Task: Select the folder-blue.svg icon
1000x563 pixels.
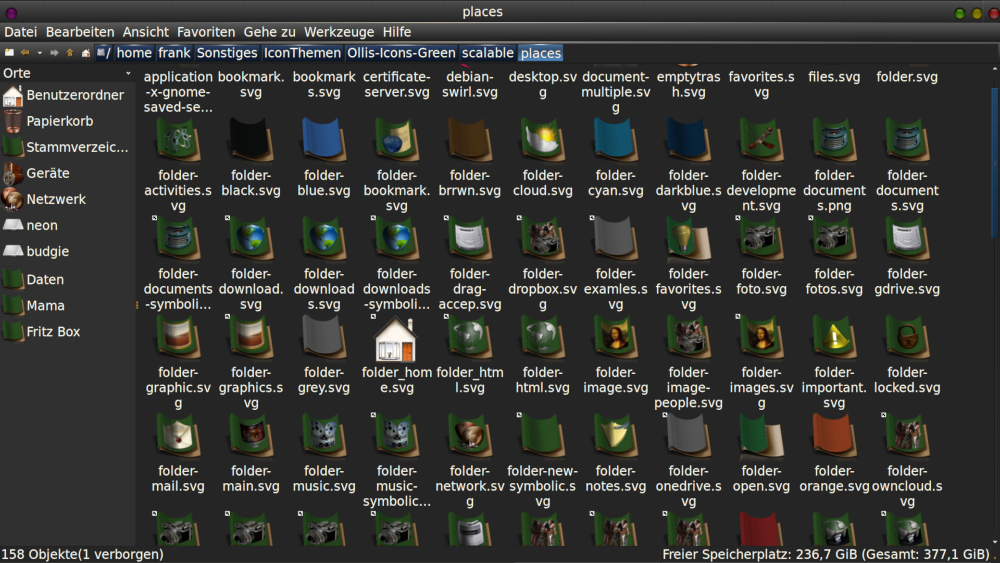Action: tap(323, 140)
